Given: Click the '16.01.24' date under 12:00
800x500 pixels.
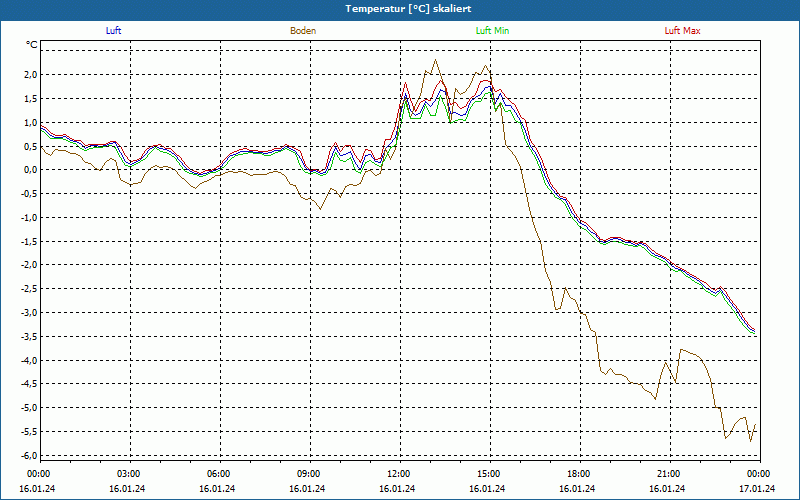Looking at the screenshot, I should pyautogui.click(x=397, y=489).
